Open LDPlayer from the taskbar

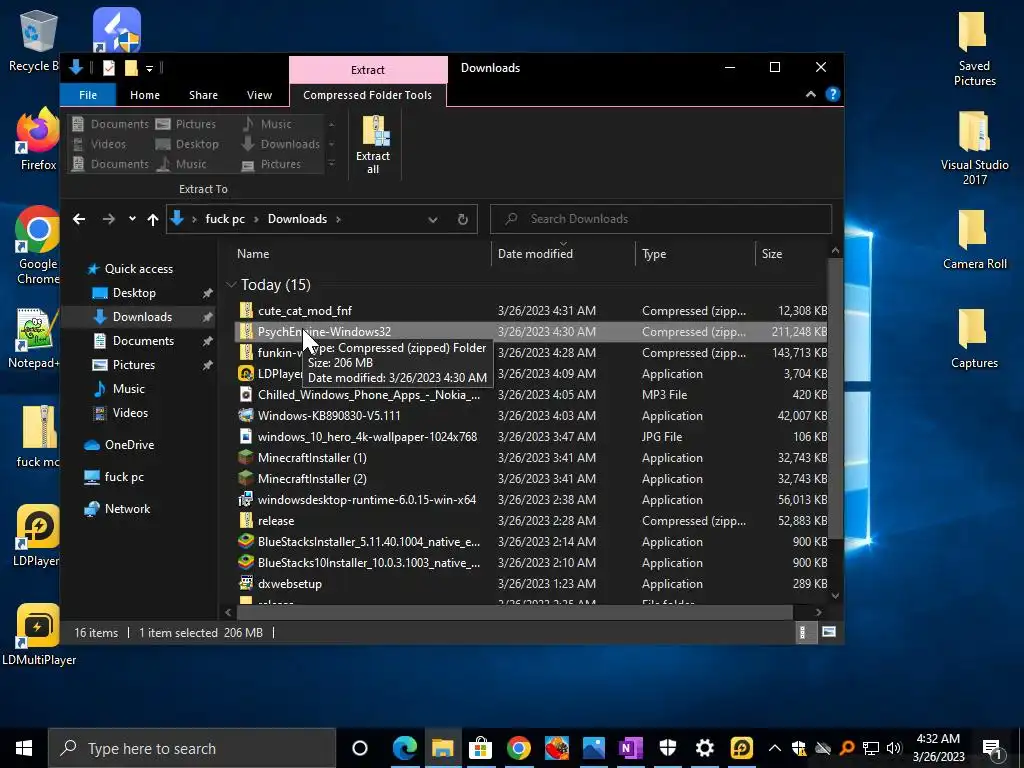click(742, 748)
